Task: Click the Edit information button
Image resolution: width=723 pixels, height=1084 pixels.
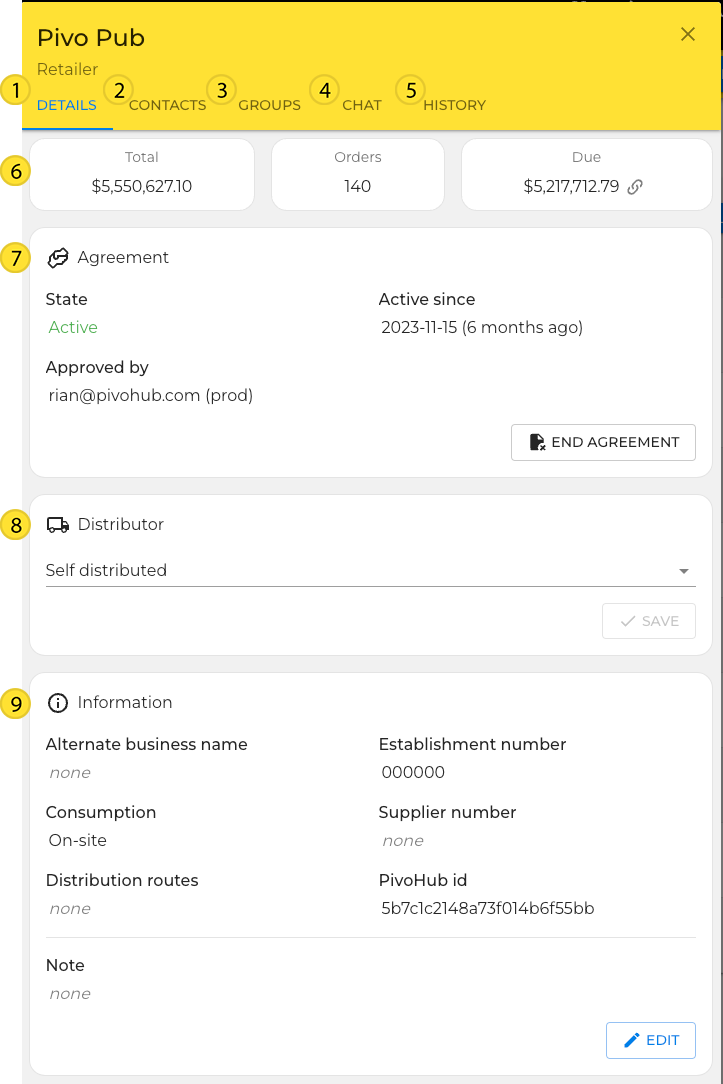Action: (x=651, y=1040)
